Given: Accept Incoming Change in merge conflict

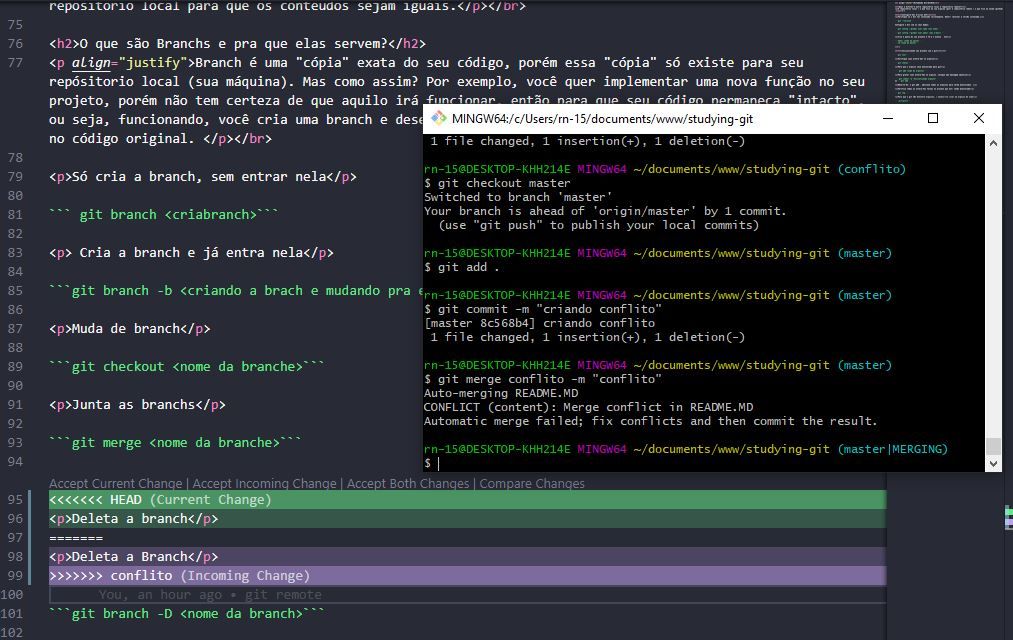Looking at the screenshot, I should (264, 484).
